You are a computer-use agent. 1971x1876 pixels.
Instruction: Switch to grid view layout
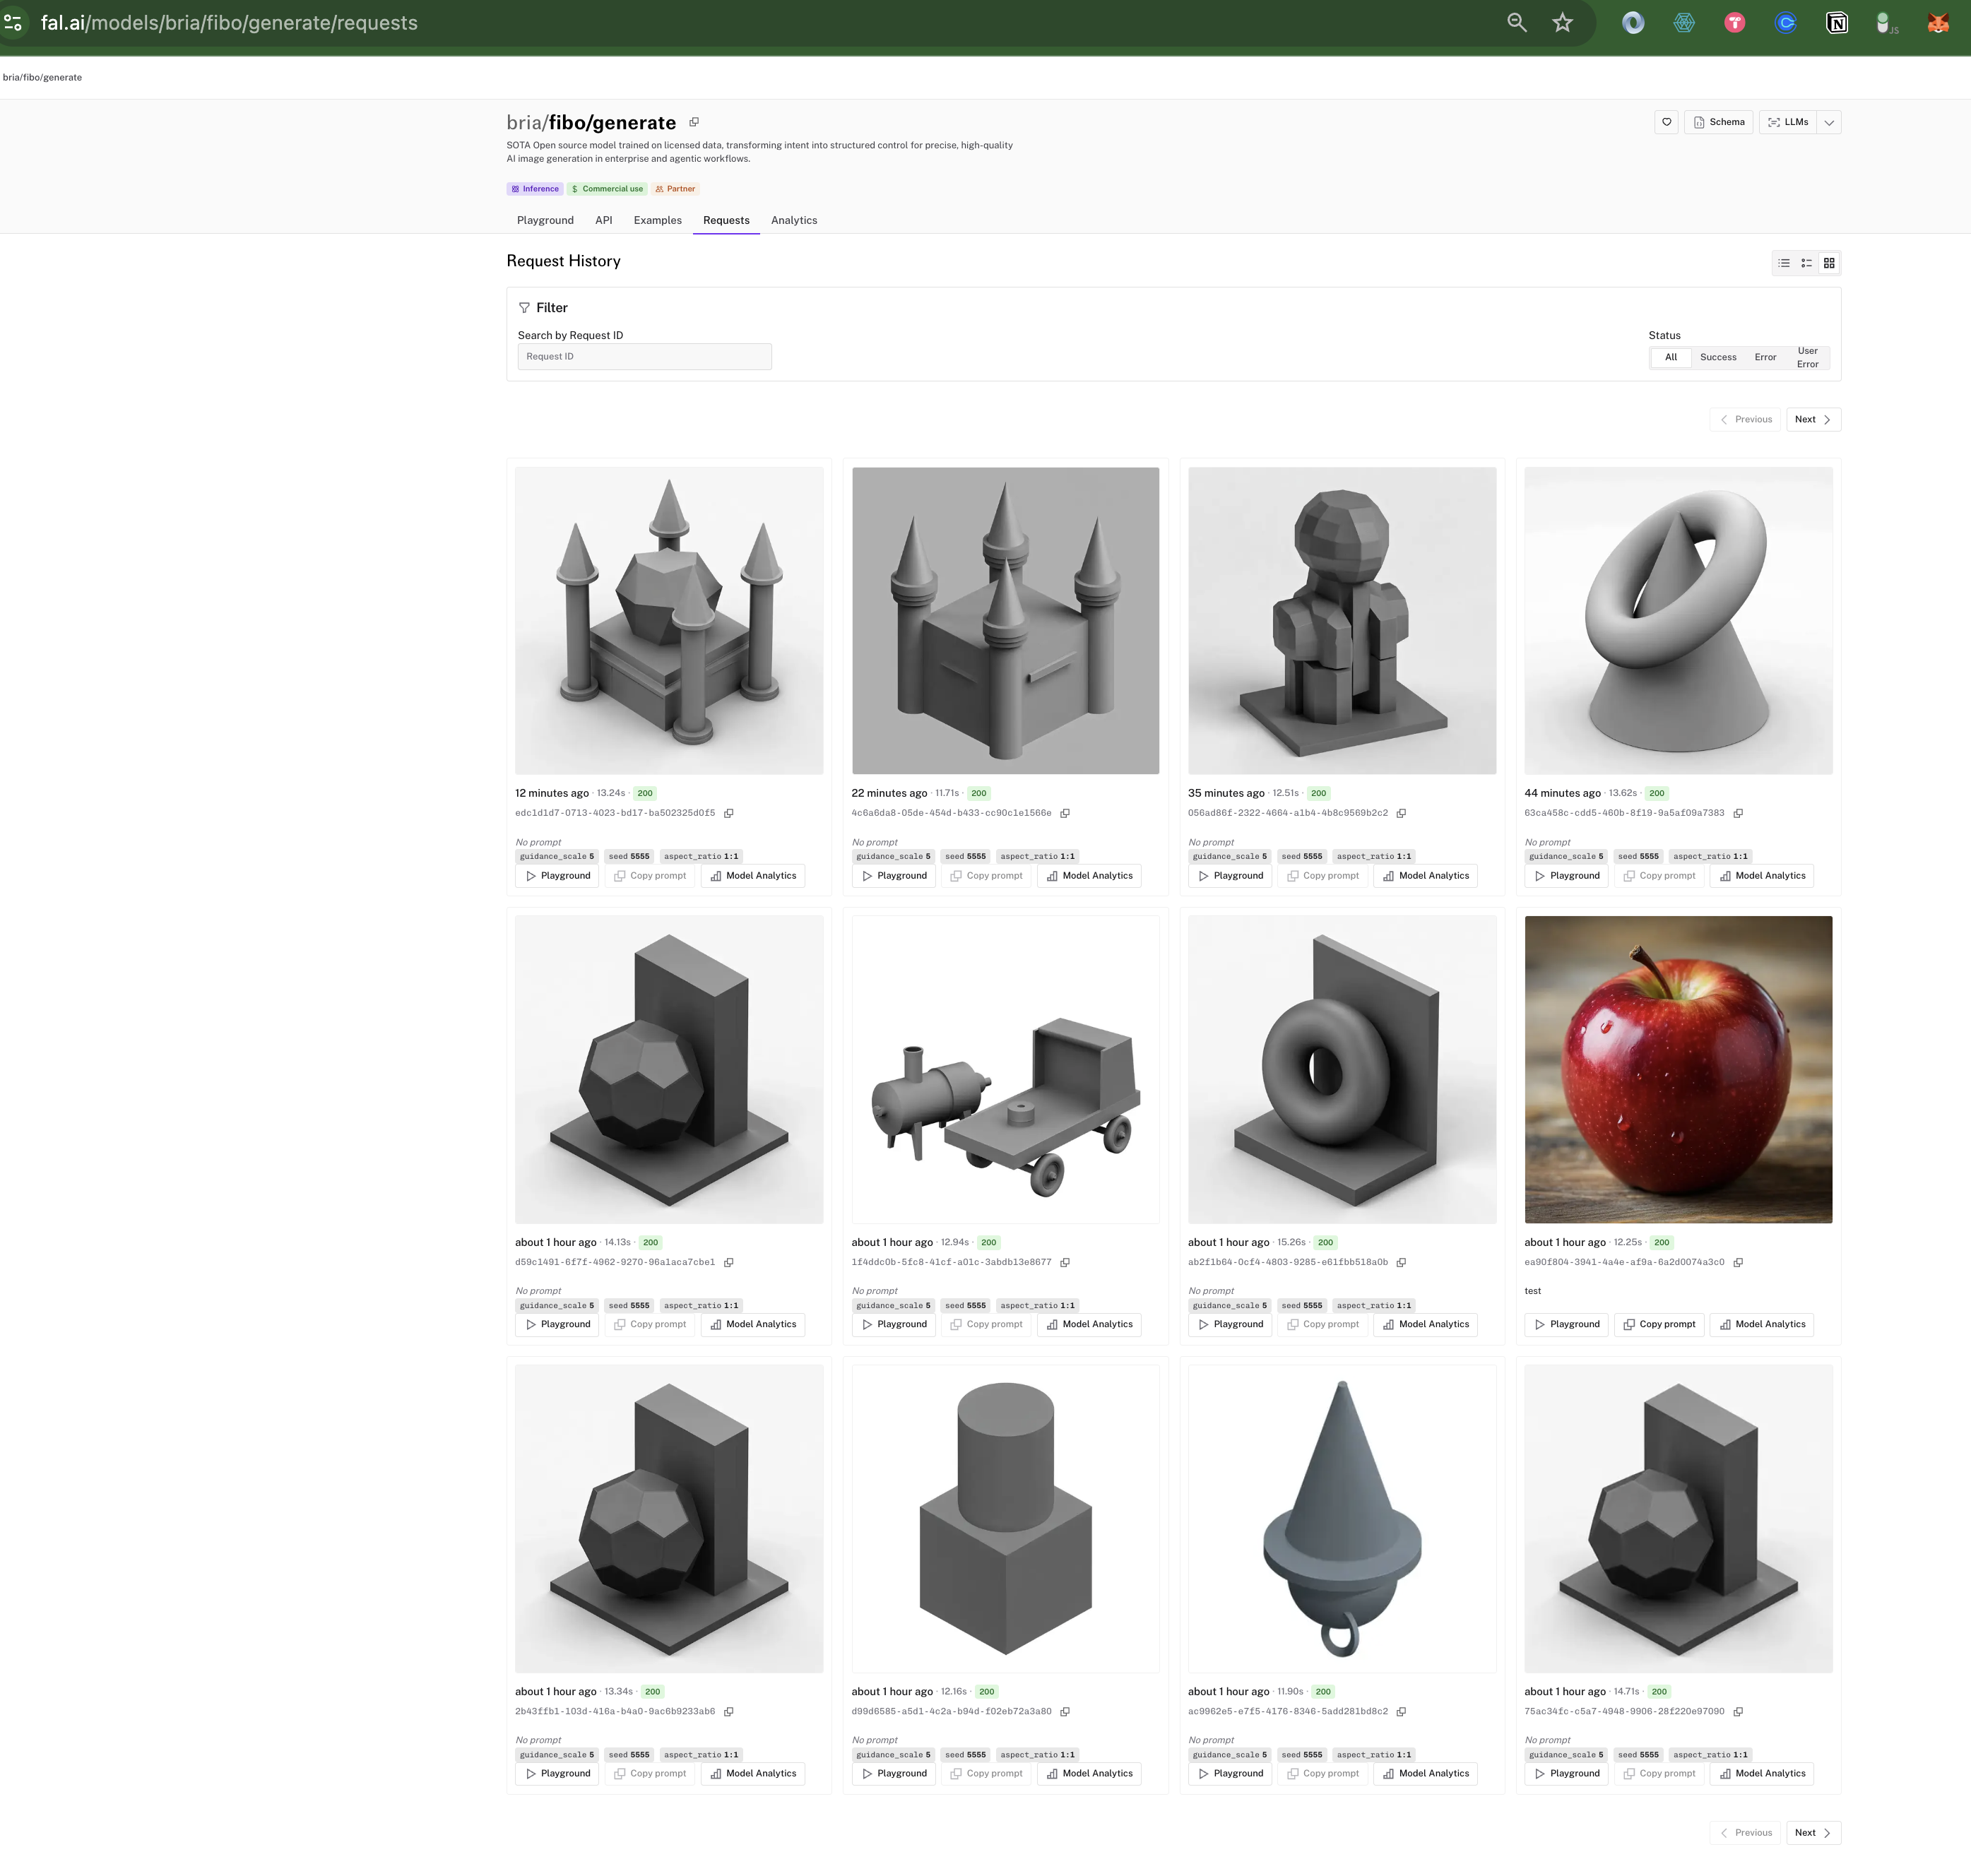point(1829,263)
